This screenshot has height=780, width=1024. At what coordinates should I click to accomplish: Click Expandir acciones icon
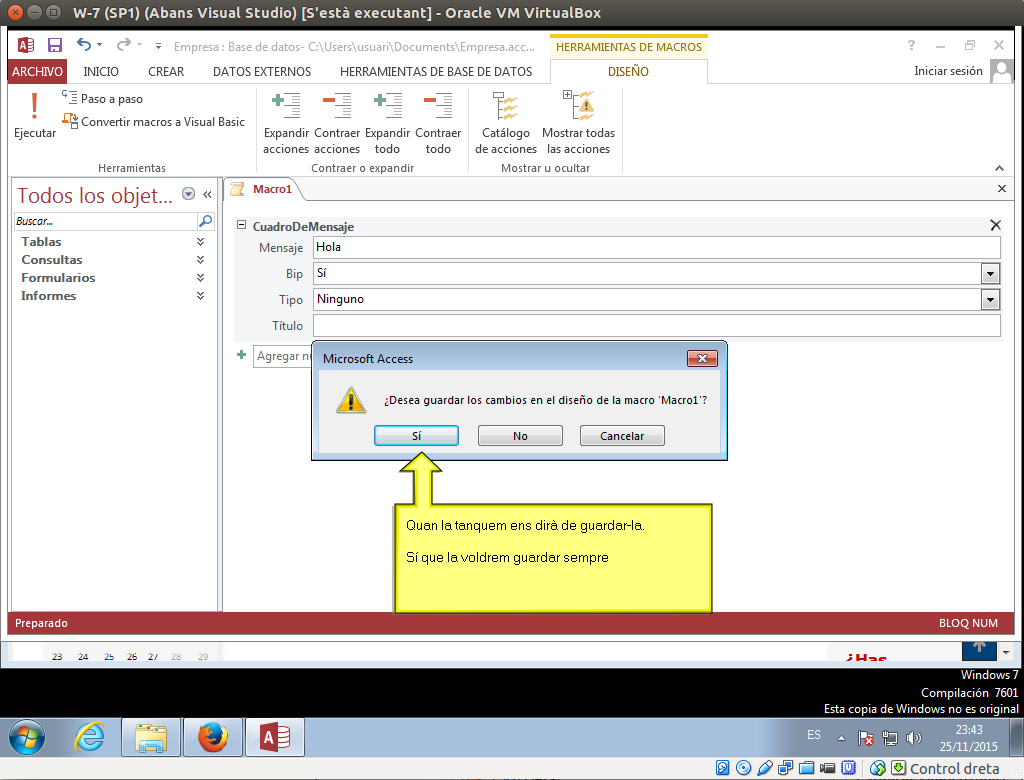point(286,123)
